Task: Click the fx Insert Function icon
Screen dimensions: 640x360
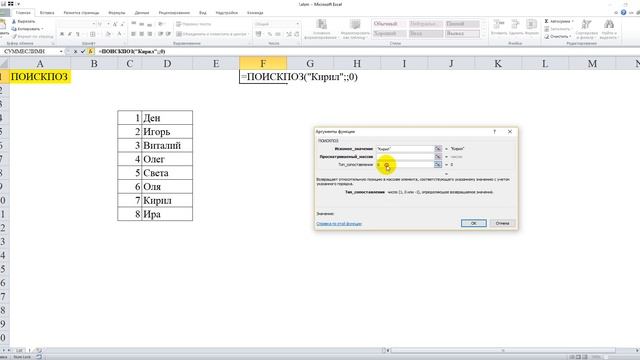Action: coord(91,51)
